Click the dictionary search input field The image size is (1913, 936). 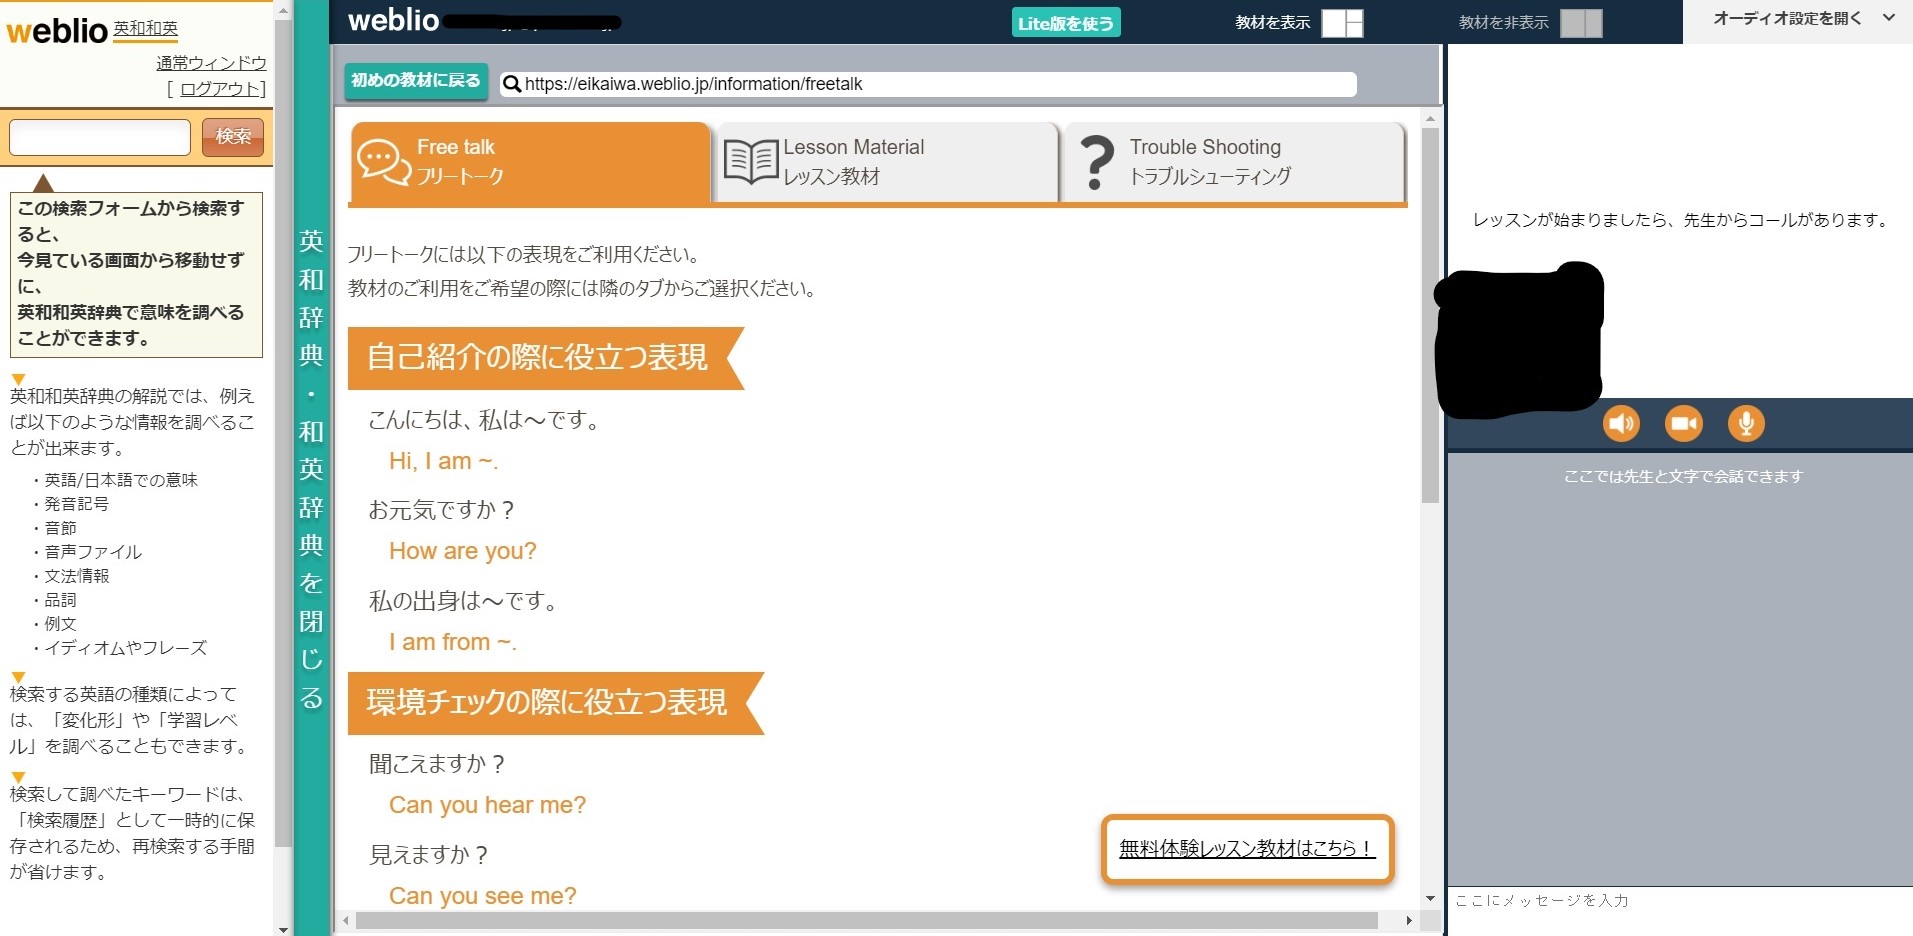pyautogui.click(x=100, y=137)
